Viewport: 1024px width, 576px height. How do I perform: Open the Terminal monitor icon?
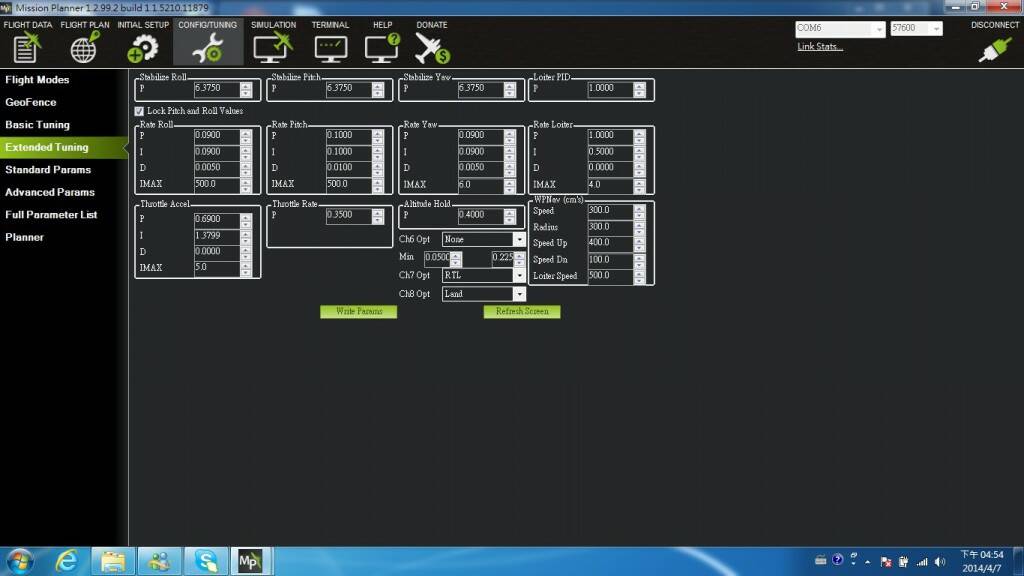[x=330, y=49]
